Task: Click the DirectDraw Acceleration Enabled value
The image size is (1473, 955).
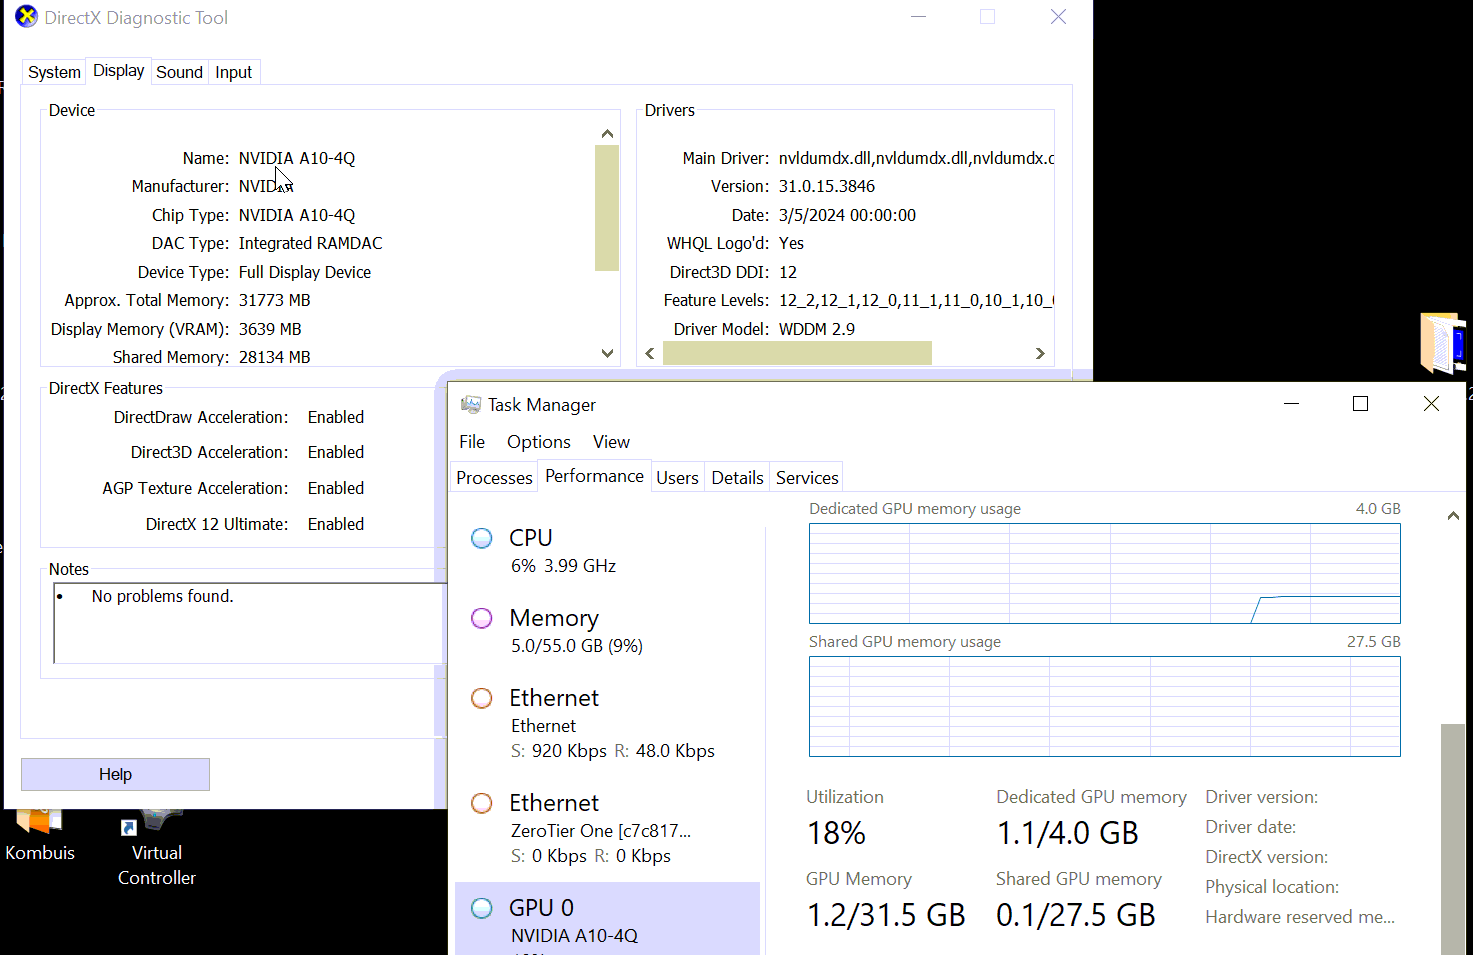Action: point(336,417)
